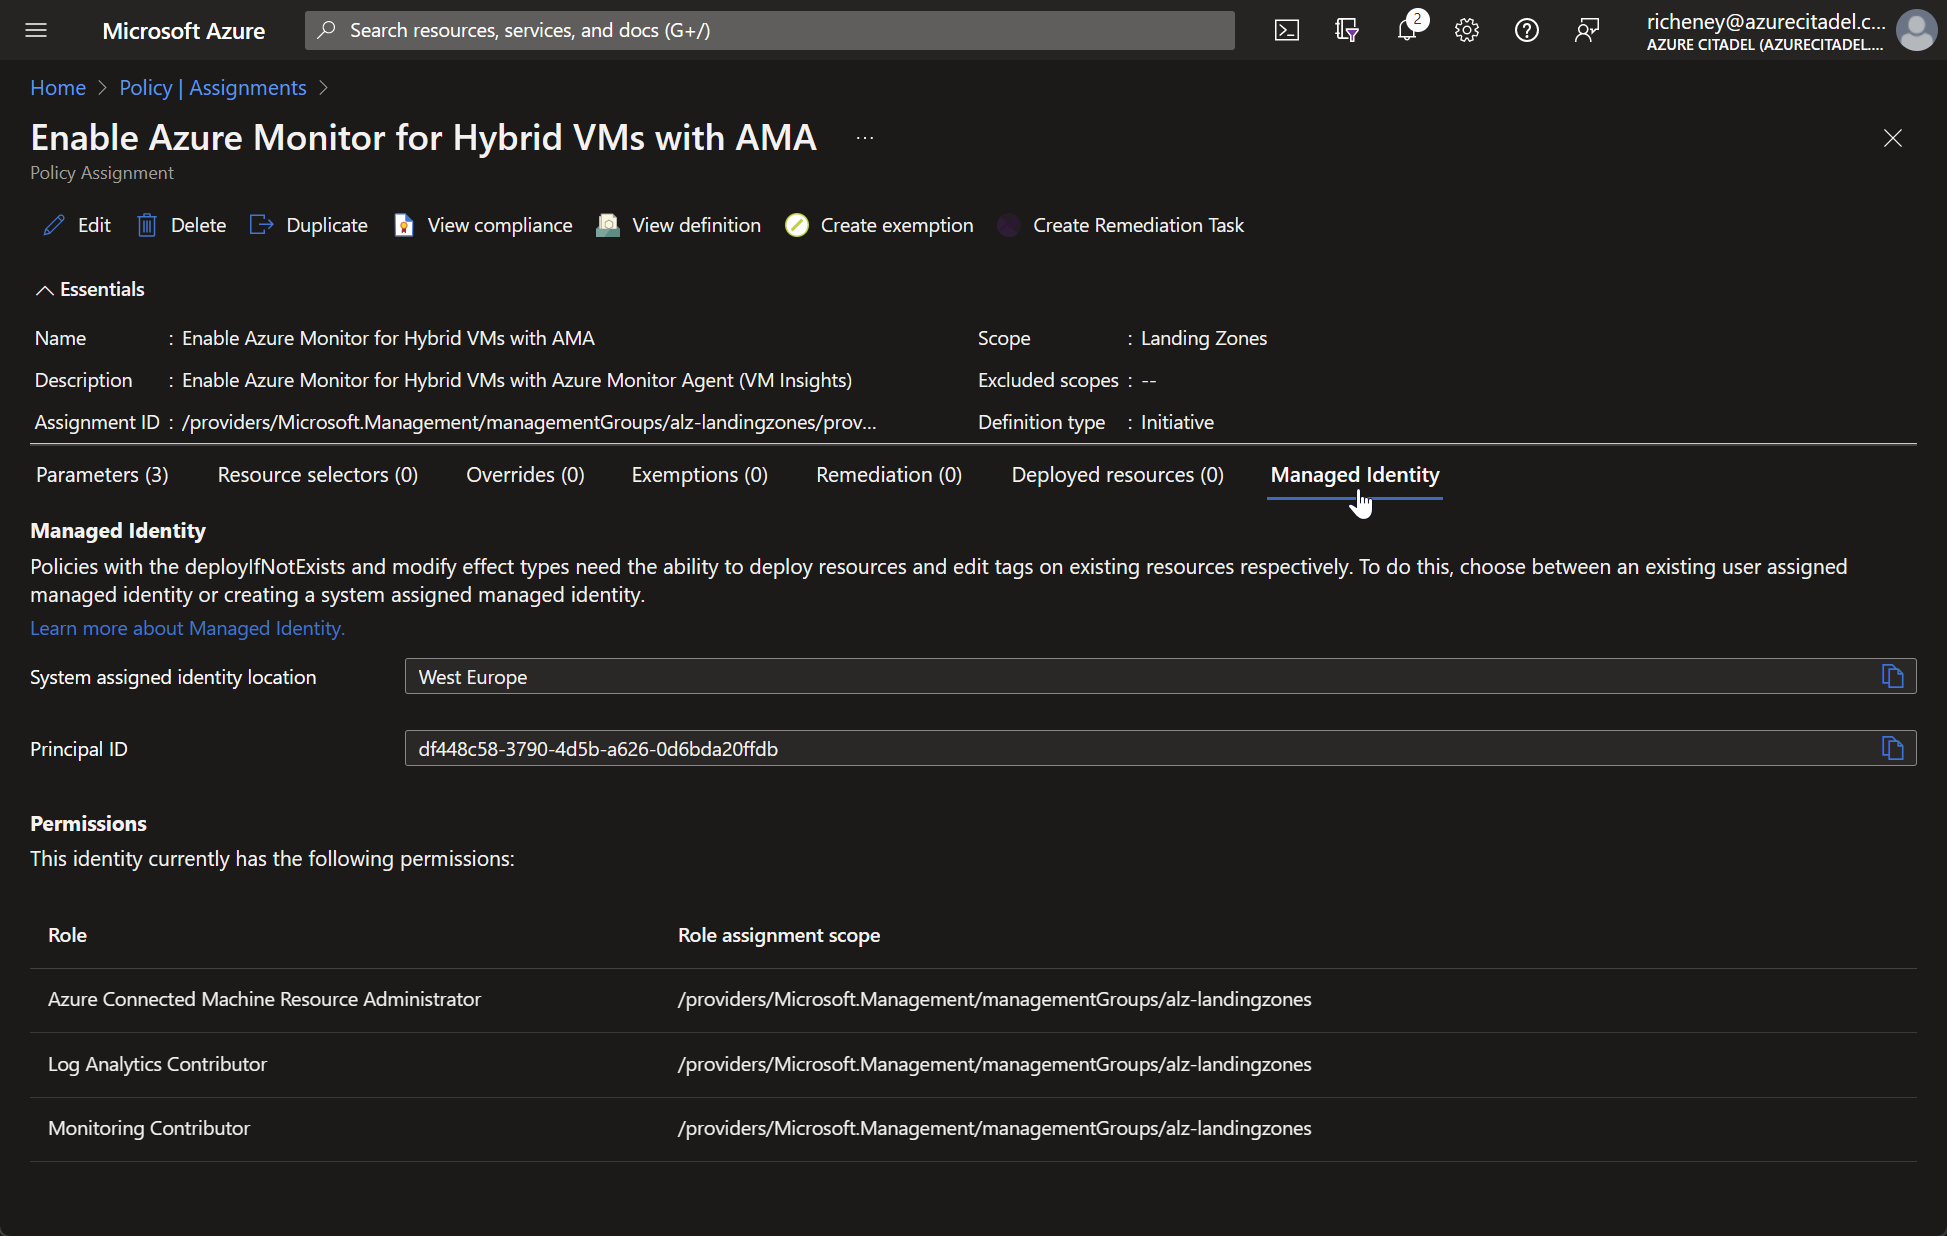Switch to the Parameters (3) tab
Screen dimensions: 1947x1236
[100, 475]
